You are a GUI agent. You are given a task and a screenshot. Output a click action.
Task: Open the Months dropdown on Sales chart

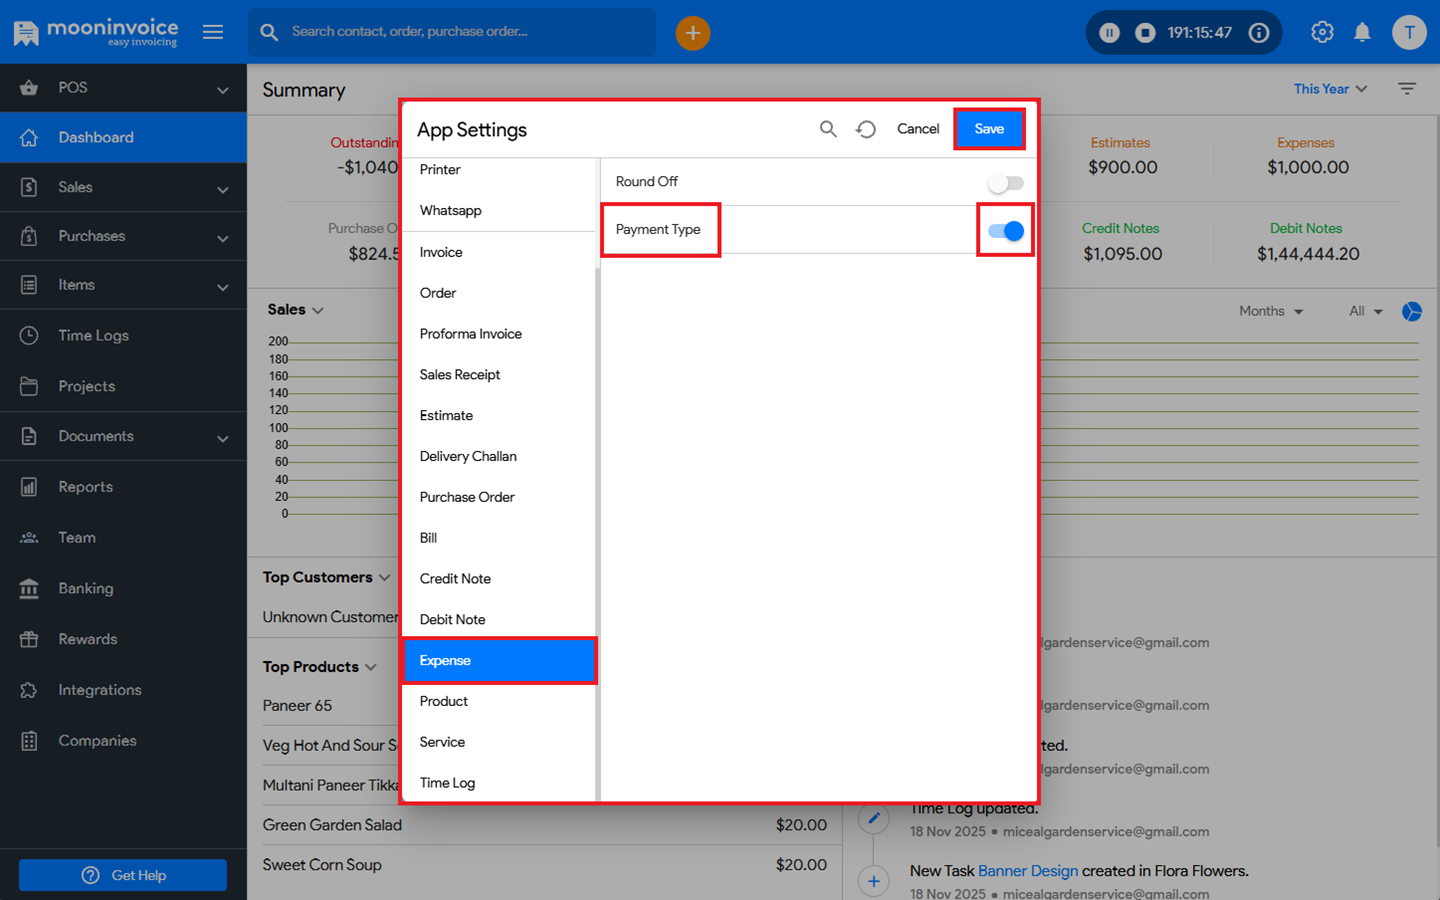[1270, 311]
